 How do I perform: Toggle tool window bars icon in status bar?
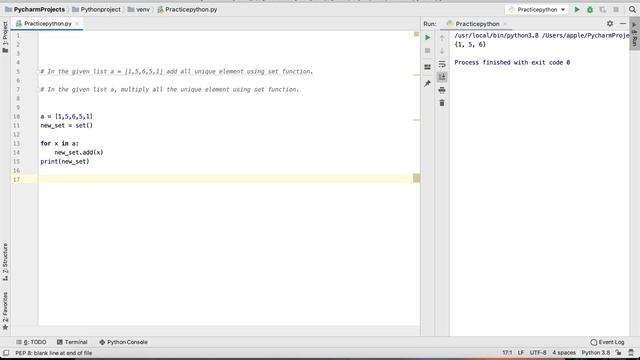(6, 353)
